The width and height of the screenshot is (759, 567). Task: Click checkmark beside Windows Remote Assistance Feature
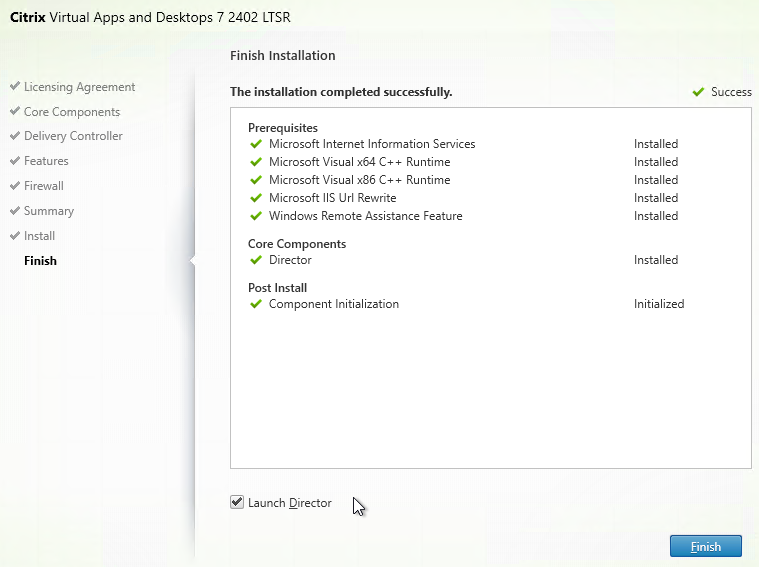pos(256,215)
